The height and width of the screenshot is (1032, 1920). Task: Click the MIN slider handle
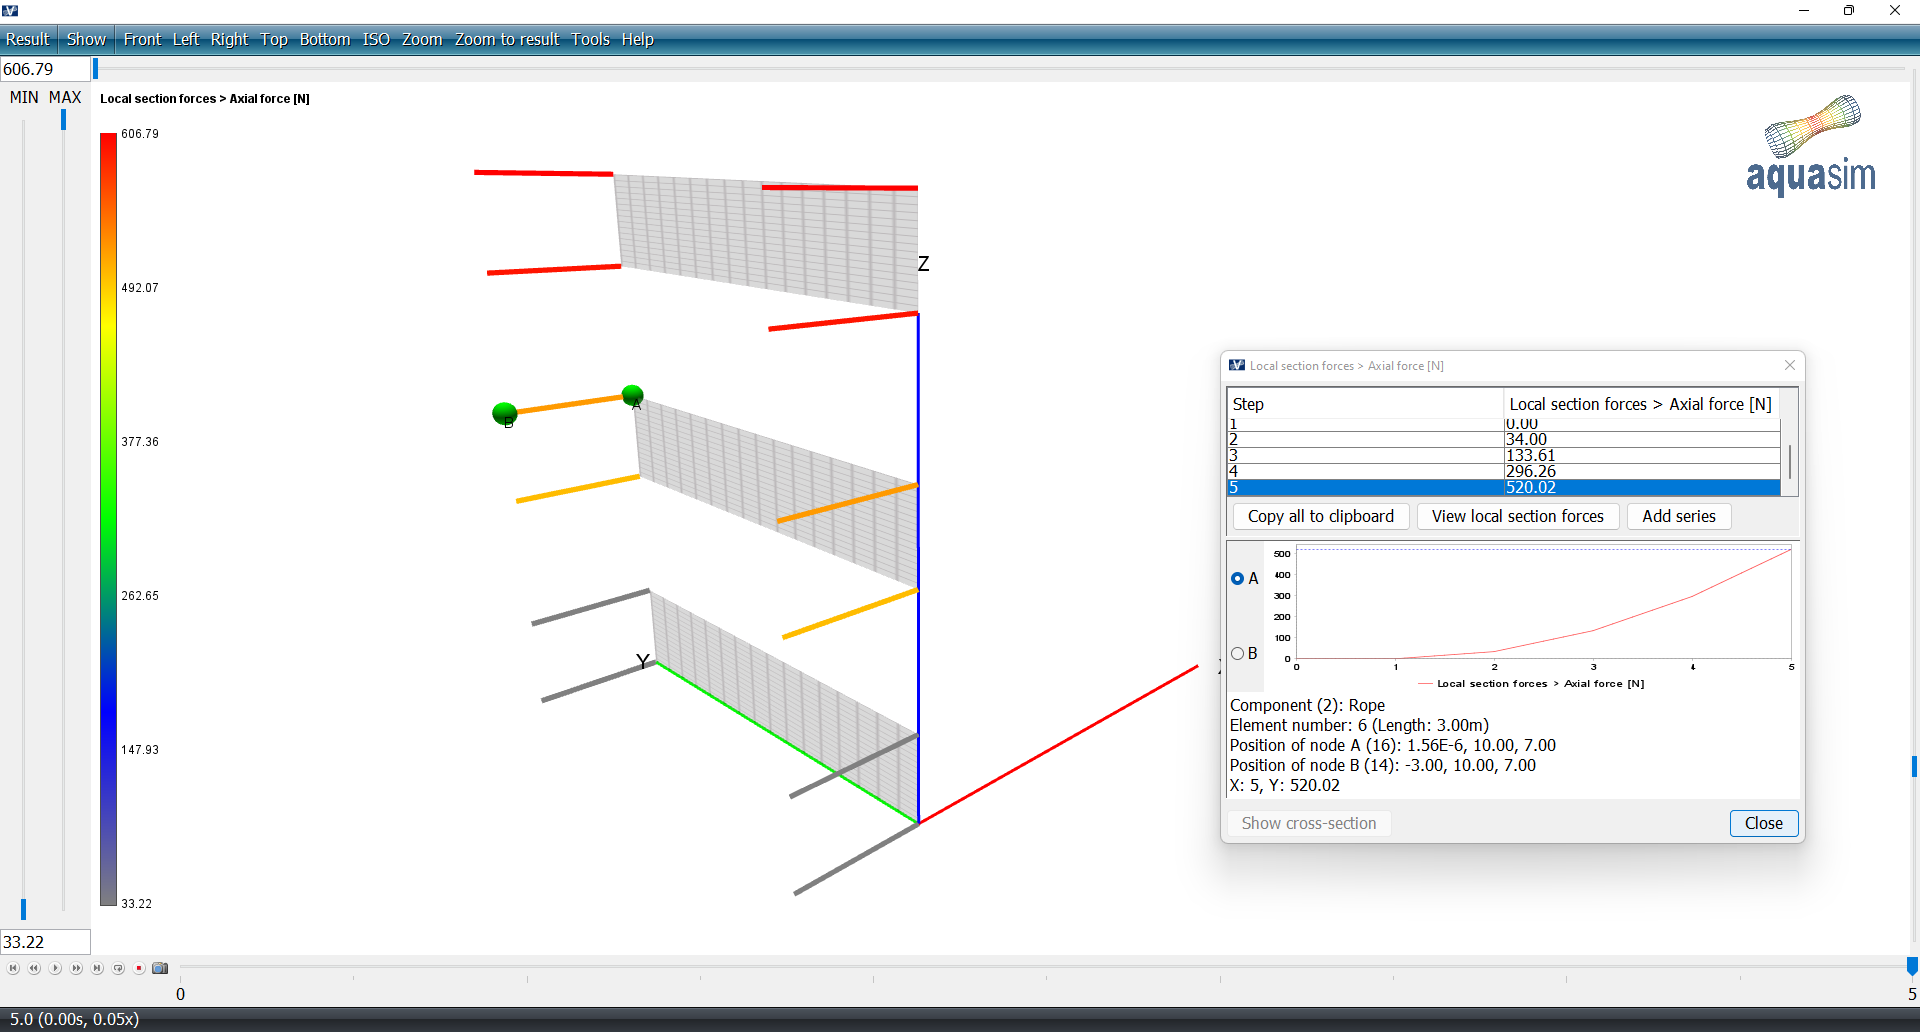pos(23,909)
